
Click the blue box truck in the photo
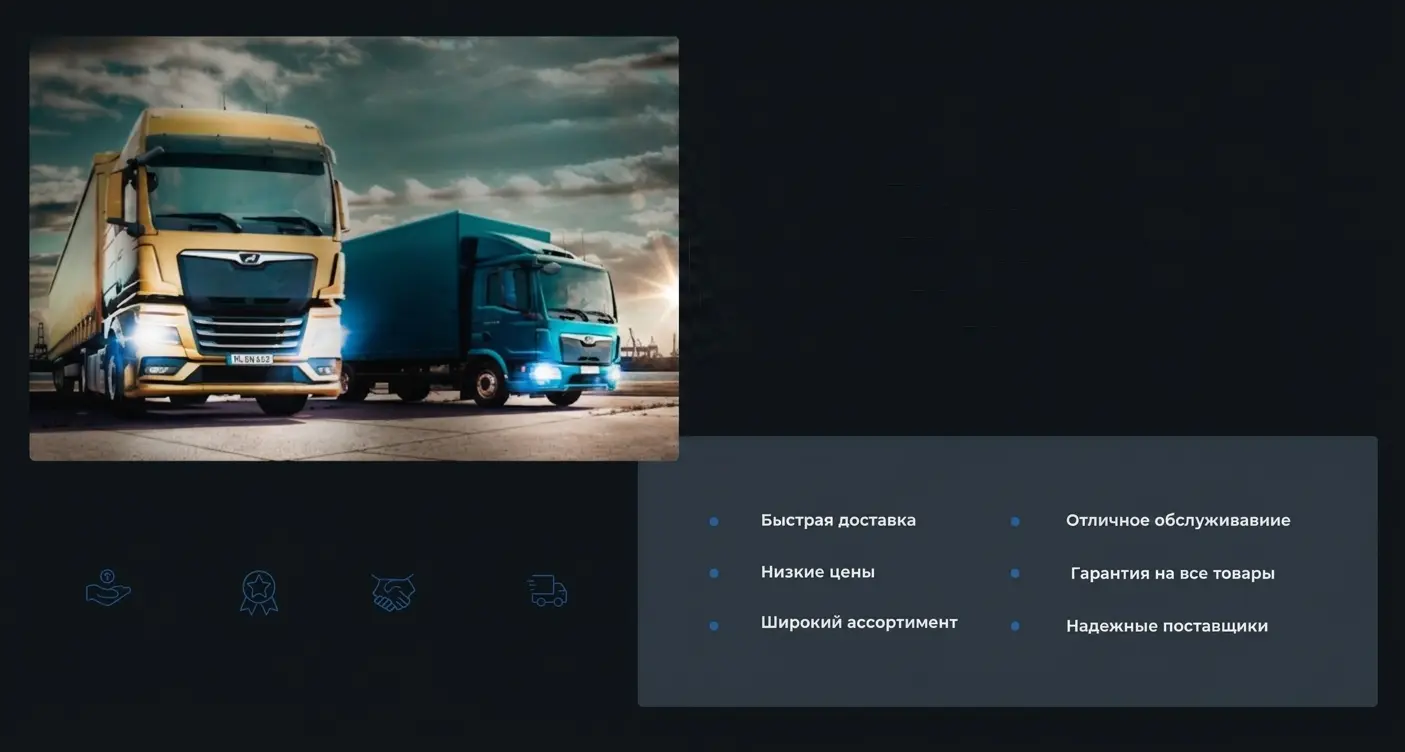[480, 310]
